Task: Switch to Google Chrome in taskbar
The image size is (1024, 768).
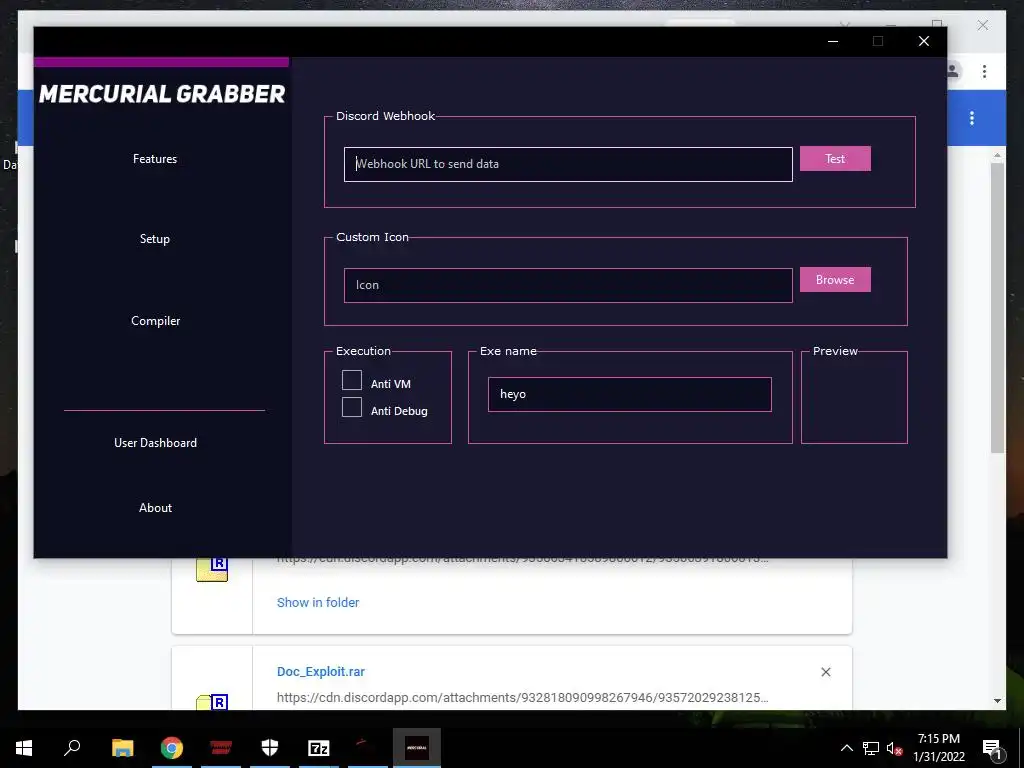Action: 172,748
